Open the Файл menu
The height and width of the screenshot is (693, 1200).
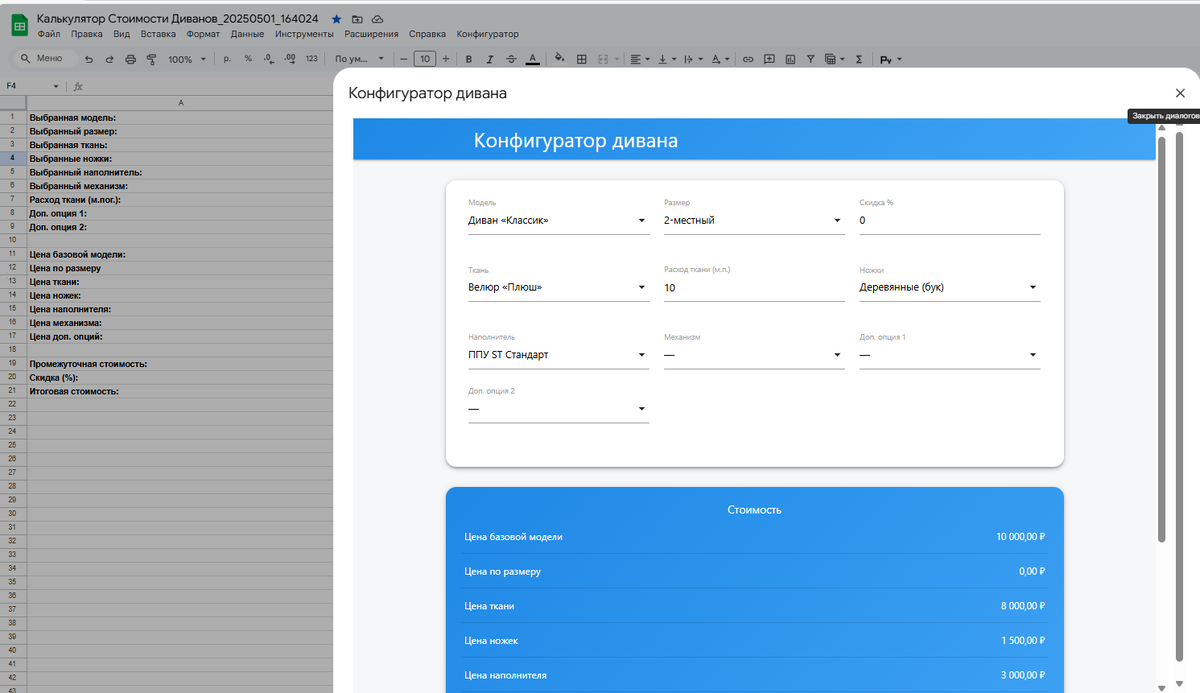tap(49, 34)
